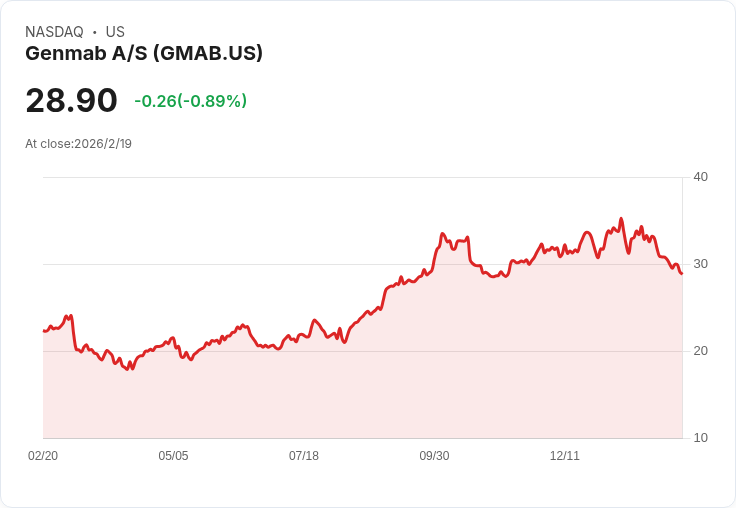This screenshot has height=508, width=736.
Task: Click the dot separator between NASDAQ and US
Action: click(x=94, y=32)
